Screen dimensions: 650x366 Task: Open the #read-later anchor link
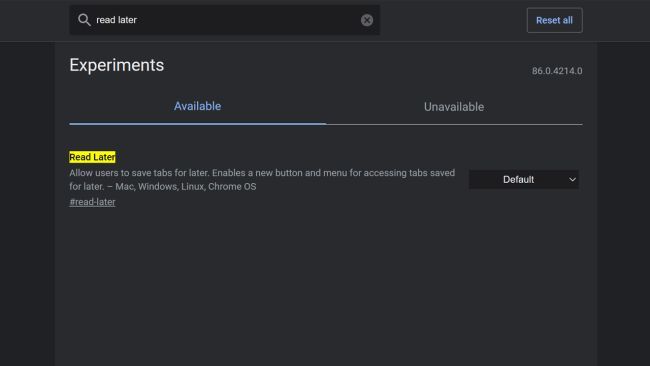pos(92,202)
